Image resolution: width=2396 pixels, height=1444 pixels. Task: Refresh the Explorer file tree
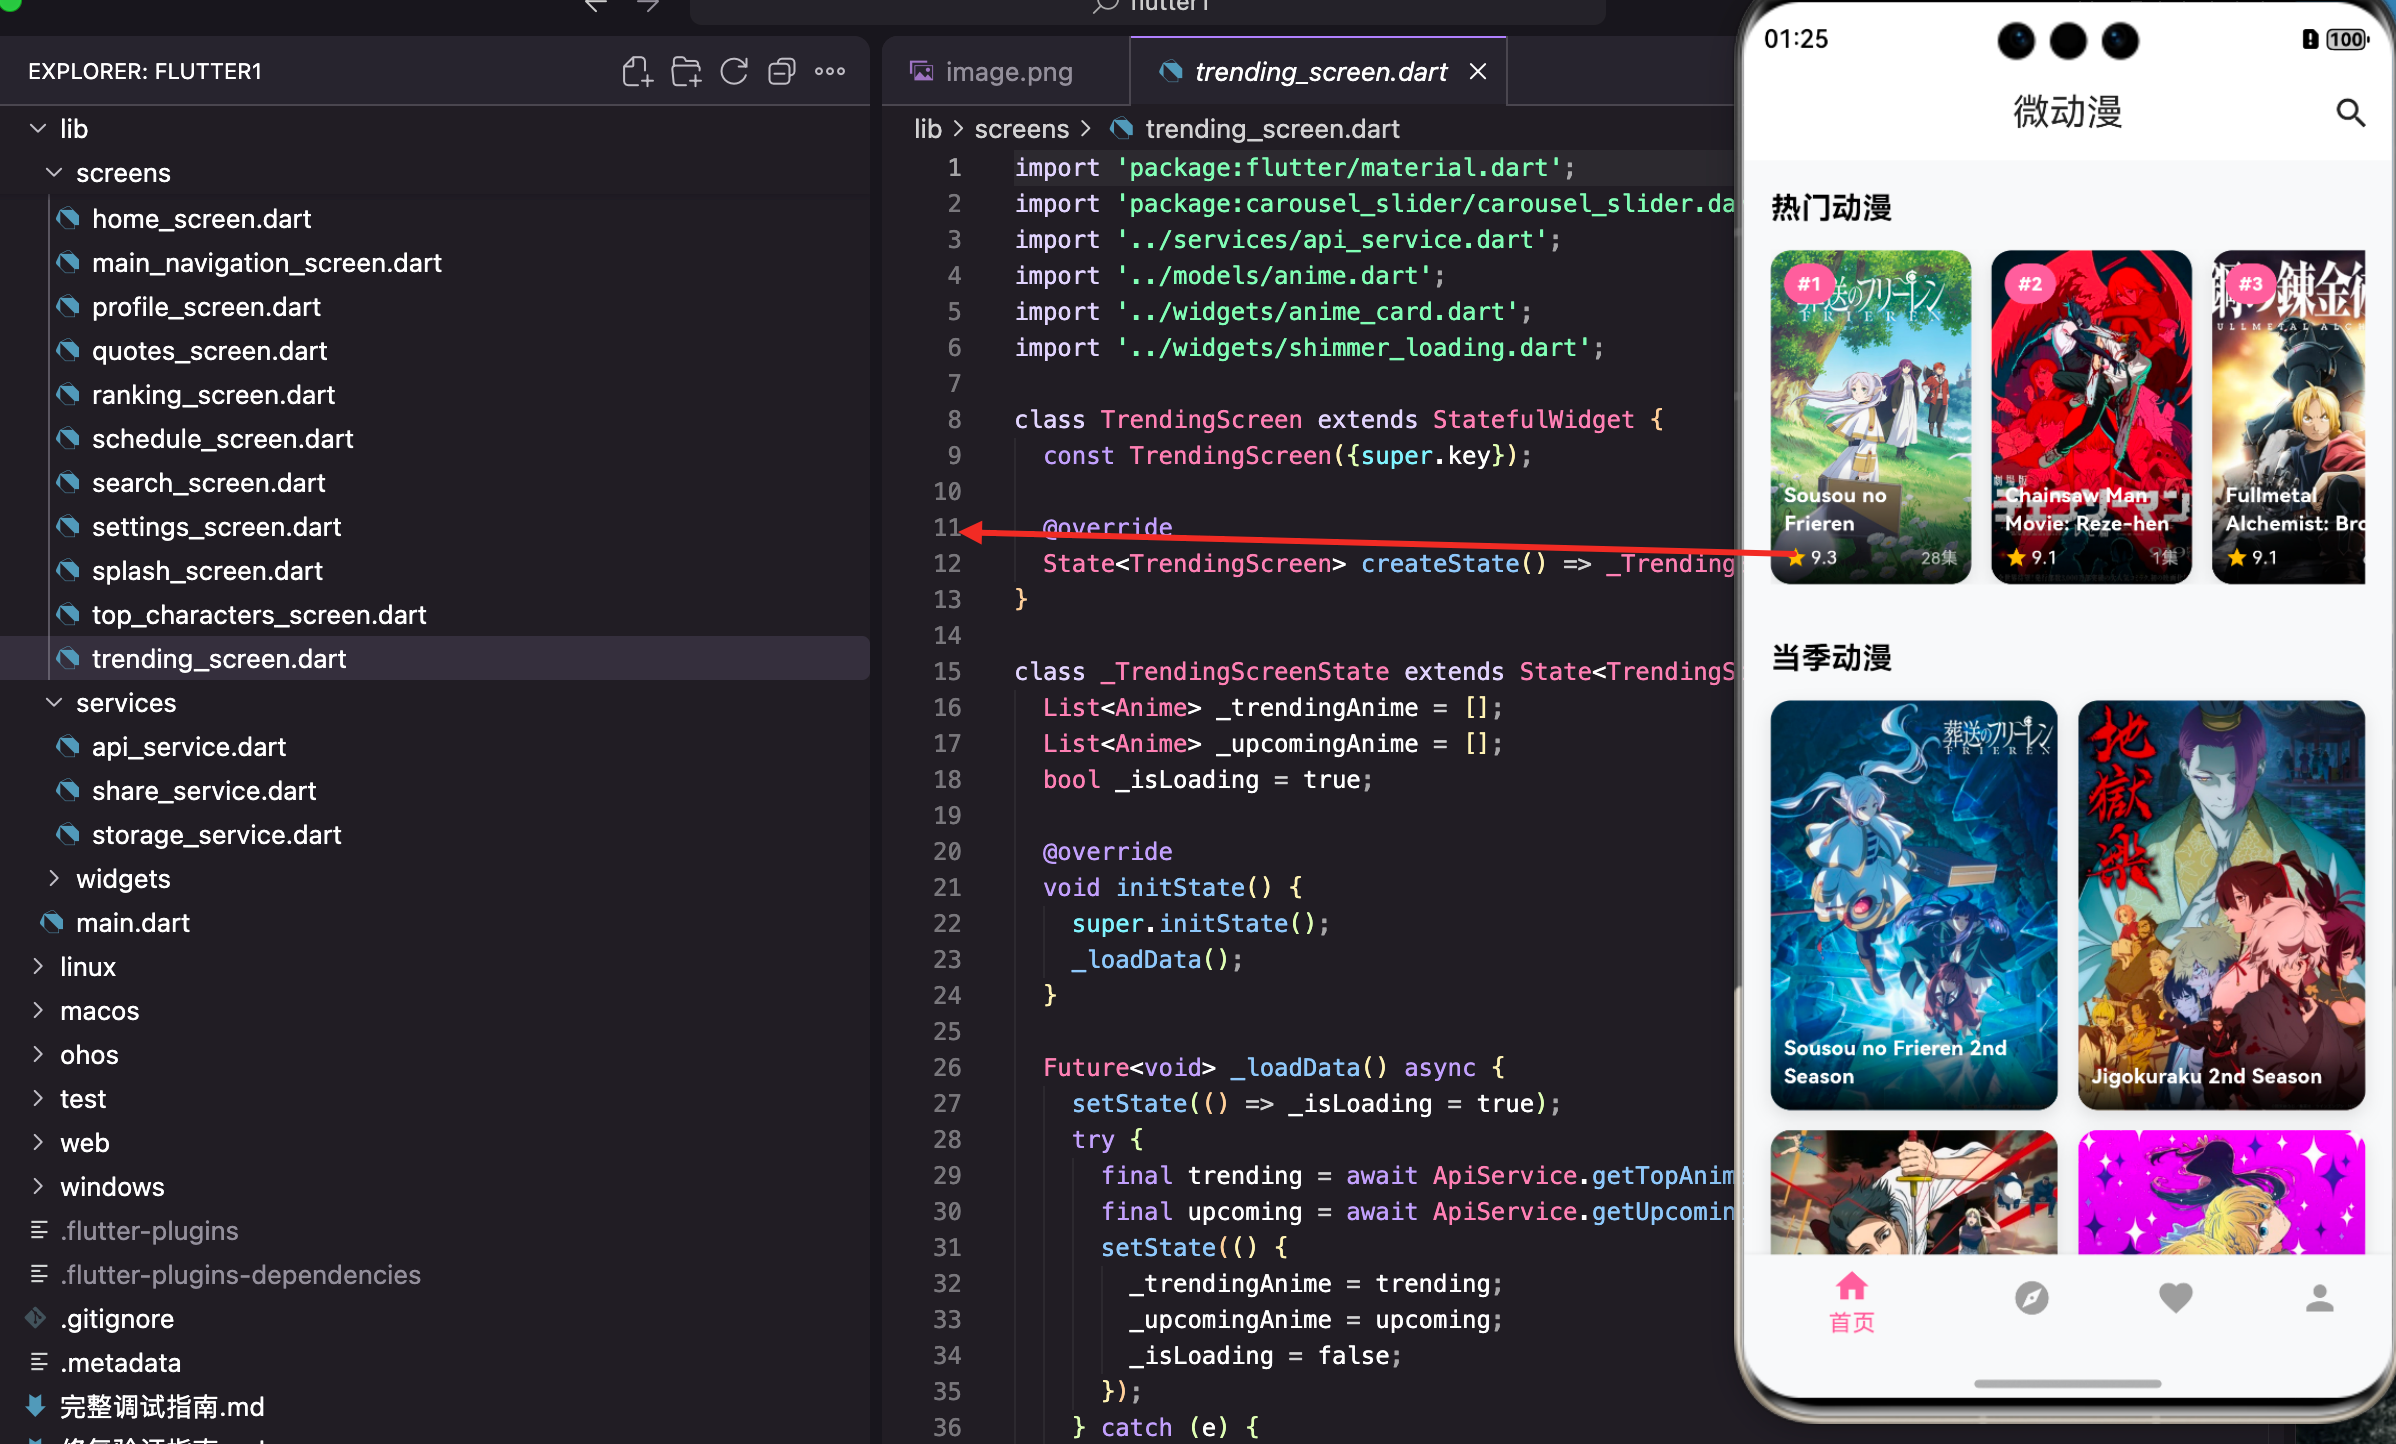[x=734, y=72]
